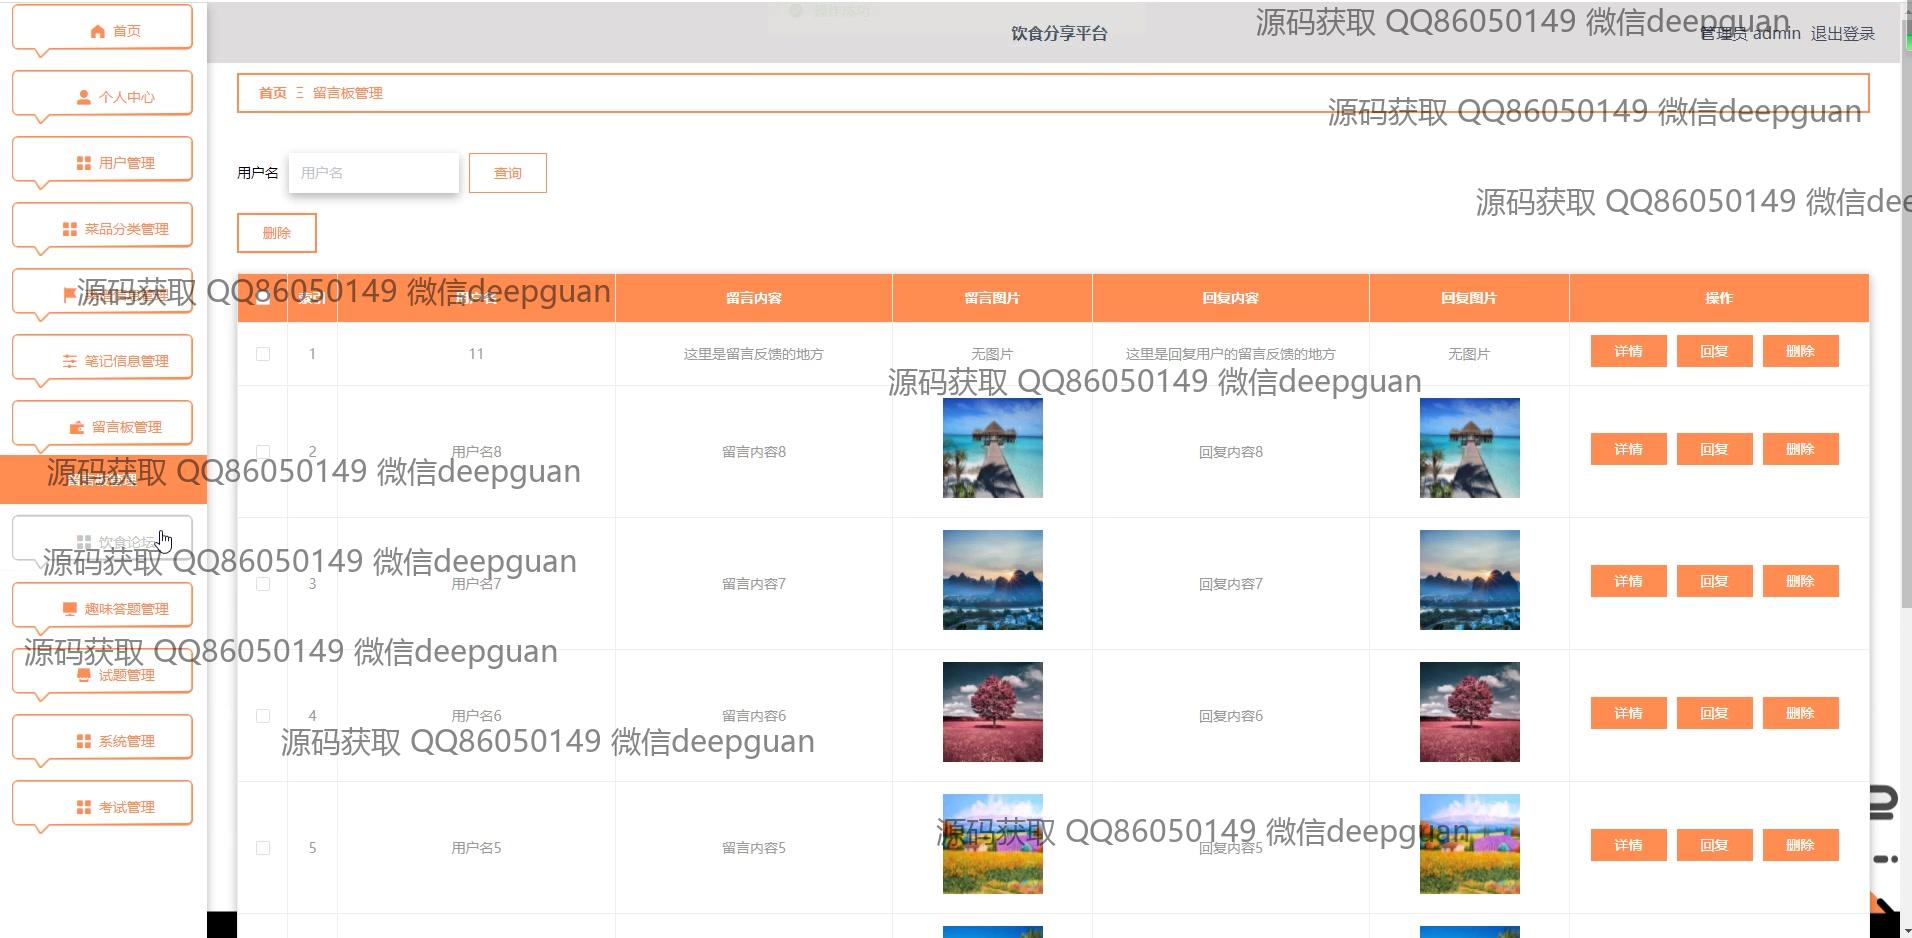Viewport: 1912px width, 938px height.
Task: Click the 留言内容 column header
Action: tap(754, 298)
